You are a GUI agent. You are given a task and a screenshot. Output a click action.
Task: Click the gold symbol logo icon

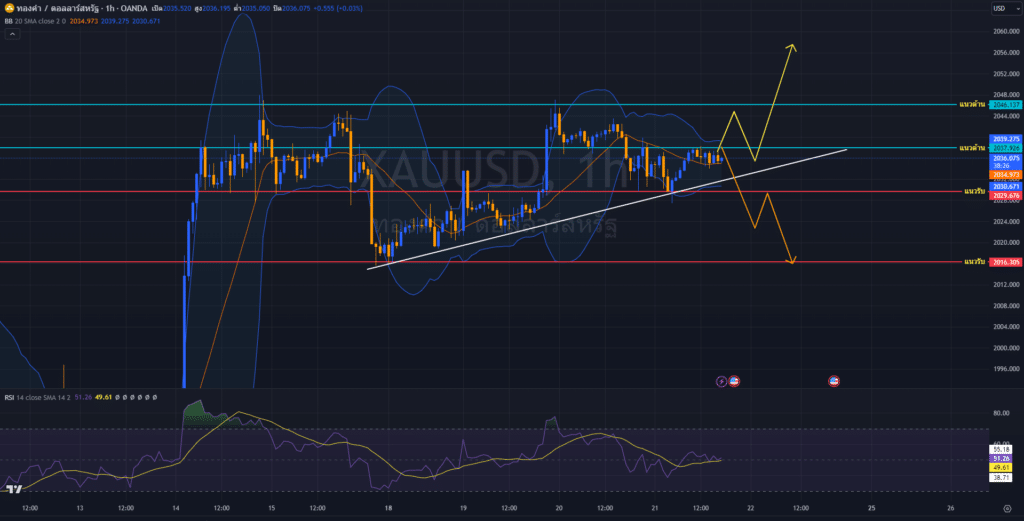click(9, 8)
